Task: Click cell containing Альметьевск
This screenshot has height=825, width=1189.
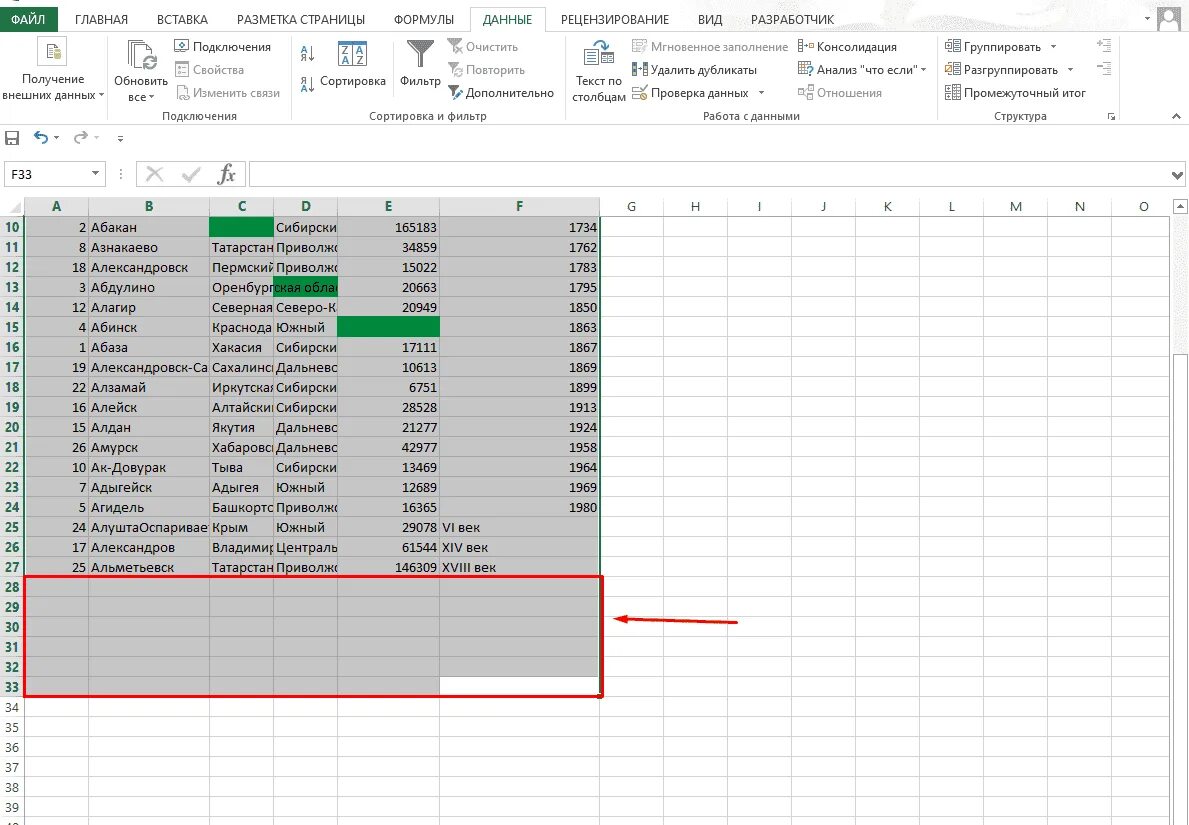Action: pyautogui.click(x=149, y=567)
